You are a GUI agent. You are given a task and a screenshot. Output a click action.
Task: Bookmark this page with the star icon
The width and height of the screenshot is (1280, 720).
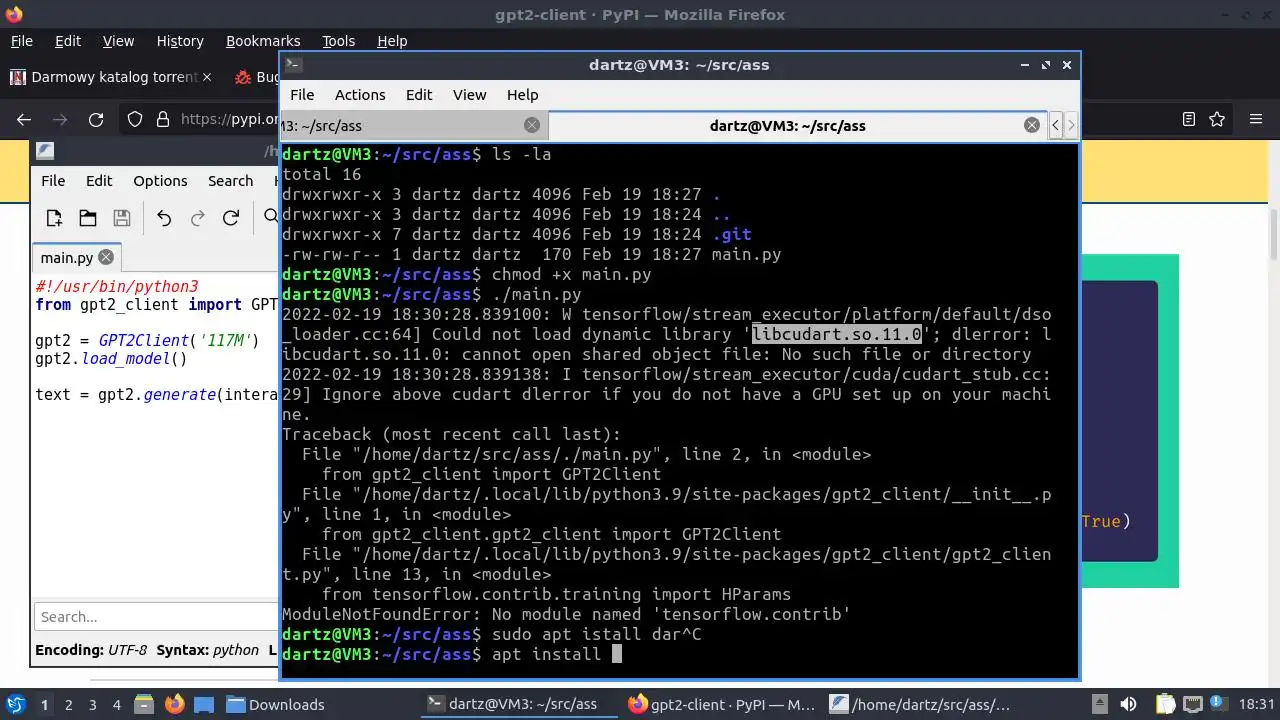(1217, 120)
